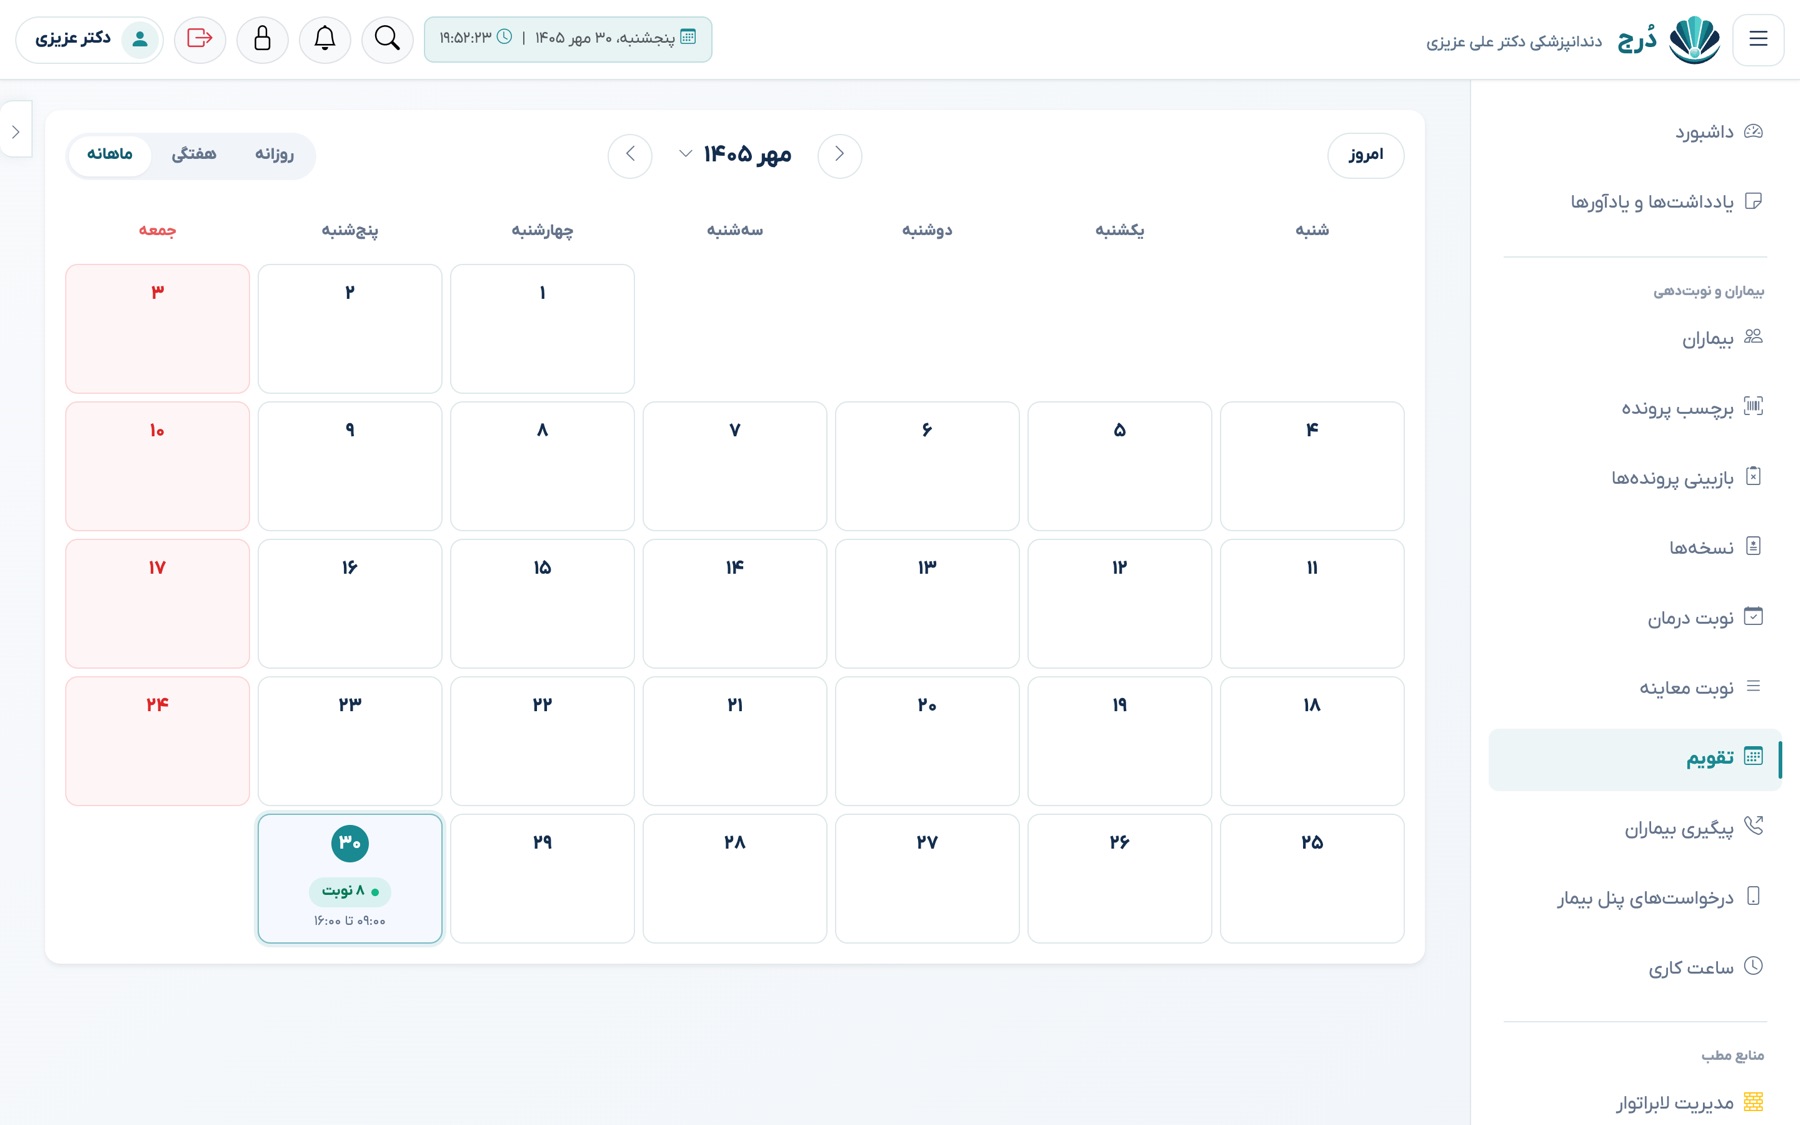Open دکتر عزیزی user profile button
The width and height of the screenshot is (1800, 1125).
pos(89,39)
